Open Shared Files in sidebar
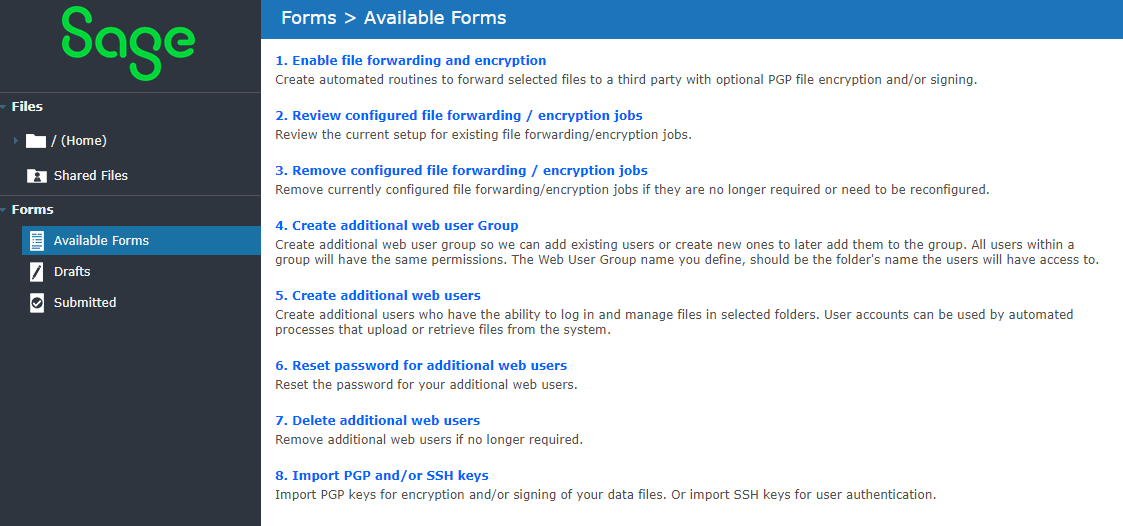 [90, 176]
